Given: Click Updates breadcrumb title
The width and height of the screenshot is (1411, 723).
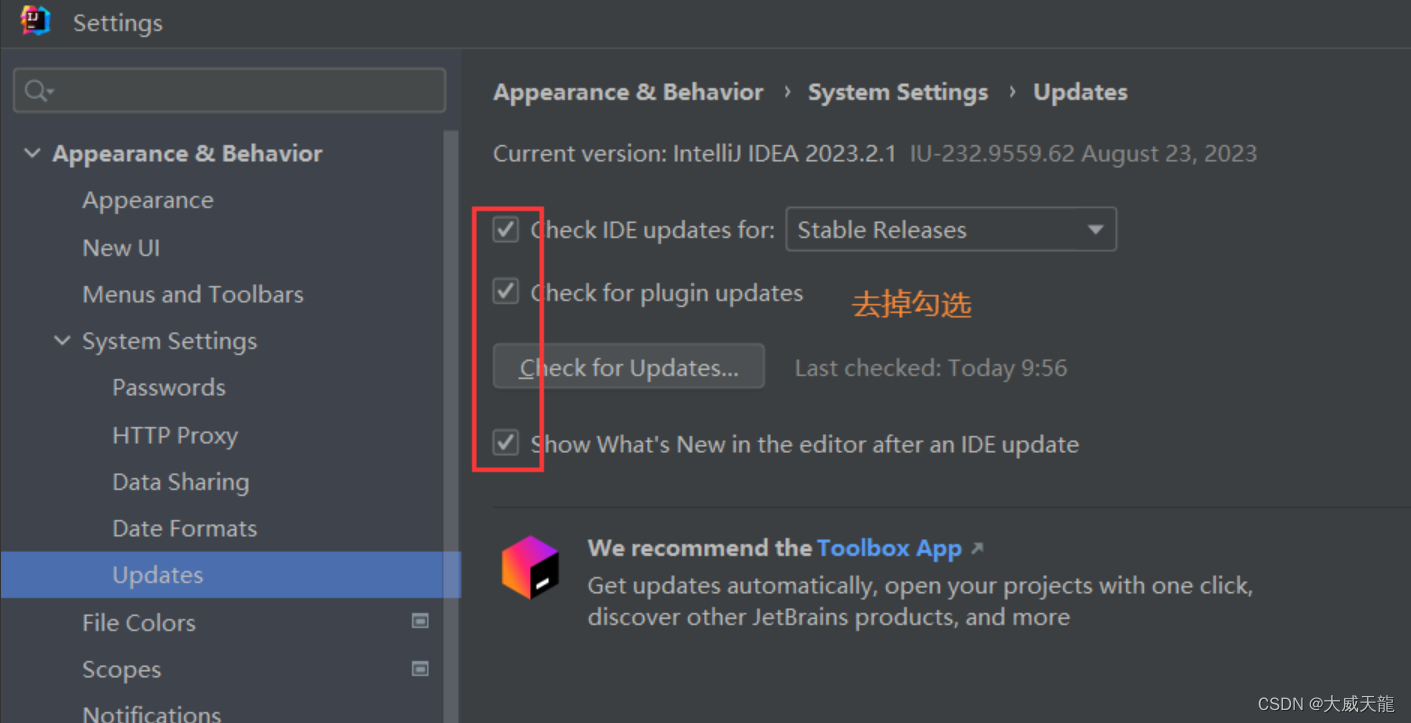Looking at the screenshot, I should [1080, 92].
